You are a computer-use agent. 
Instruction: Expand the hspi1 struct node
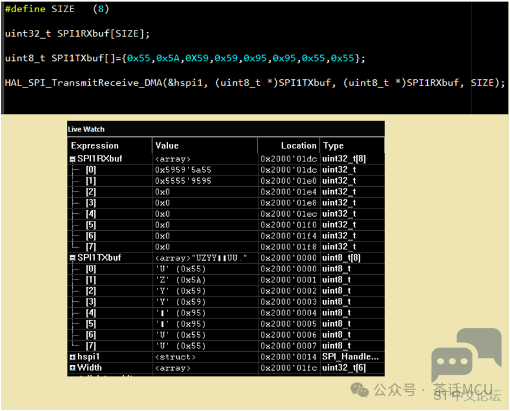(72, 357)
